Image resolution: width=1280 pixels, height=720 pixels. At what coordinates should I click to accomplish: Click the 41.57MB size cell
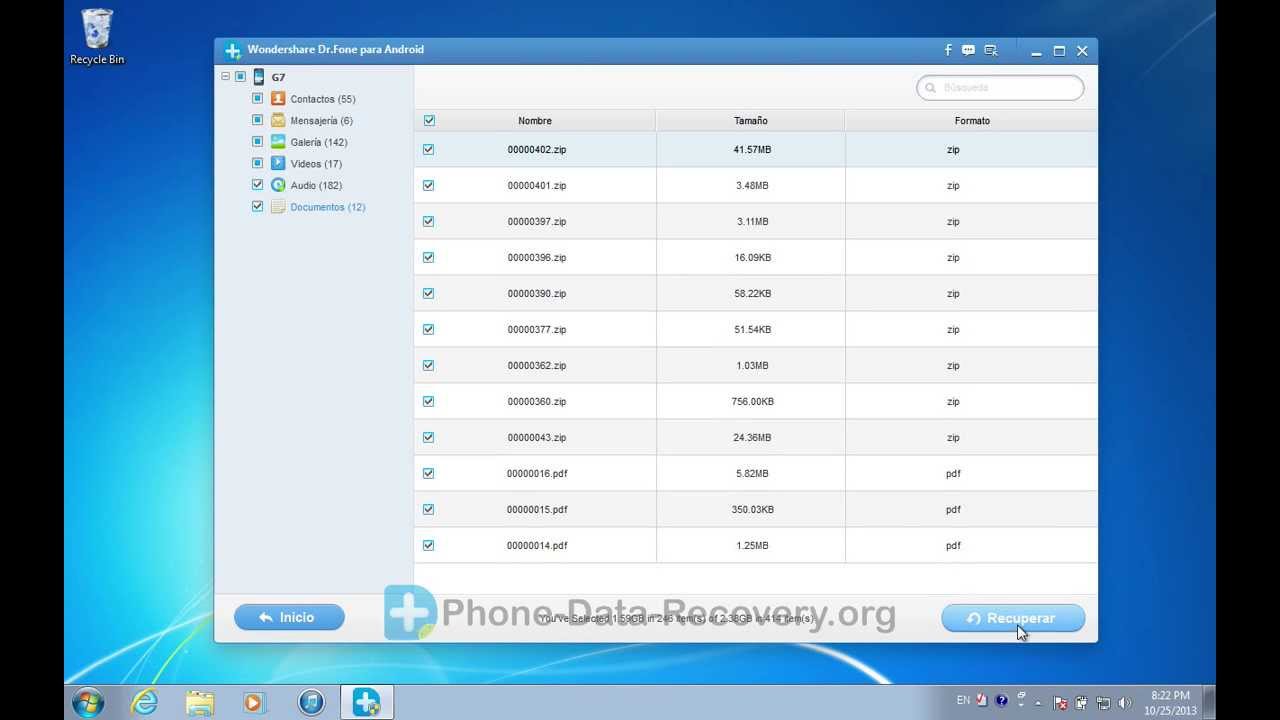pos(752,150)
